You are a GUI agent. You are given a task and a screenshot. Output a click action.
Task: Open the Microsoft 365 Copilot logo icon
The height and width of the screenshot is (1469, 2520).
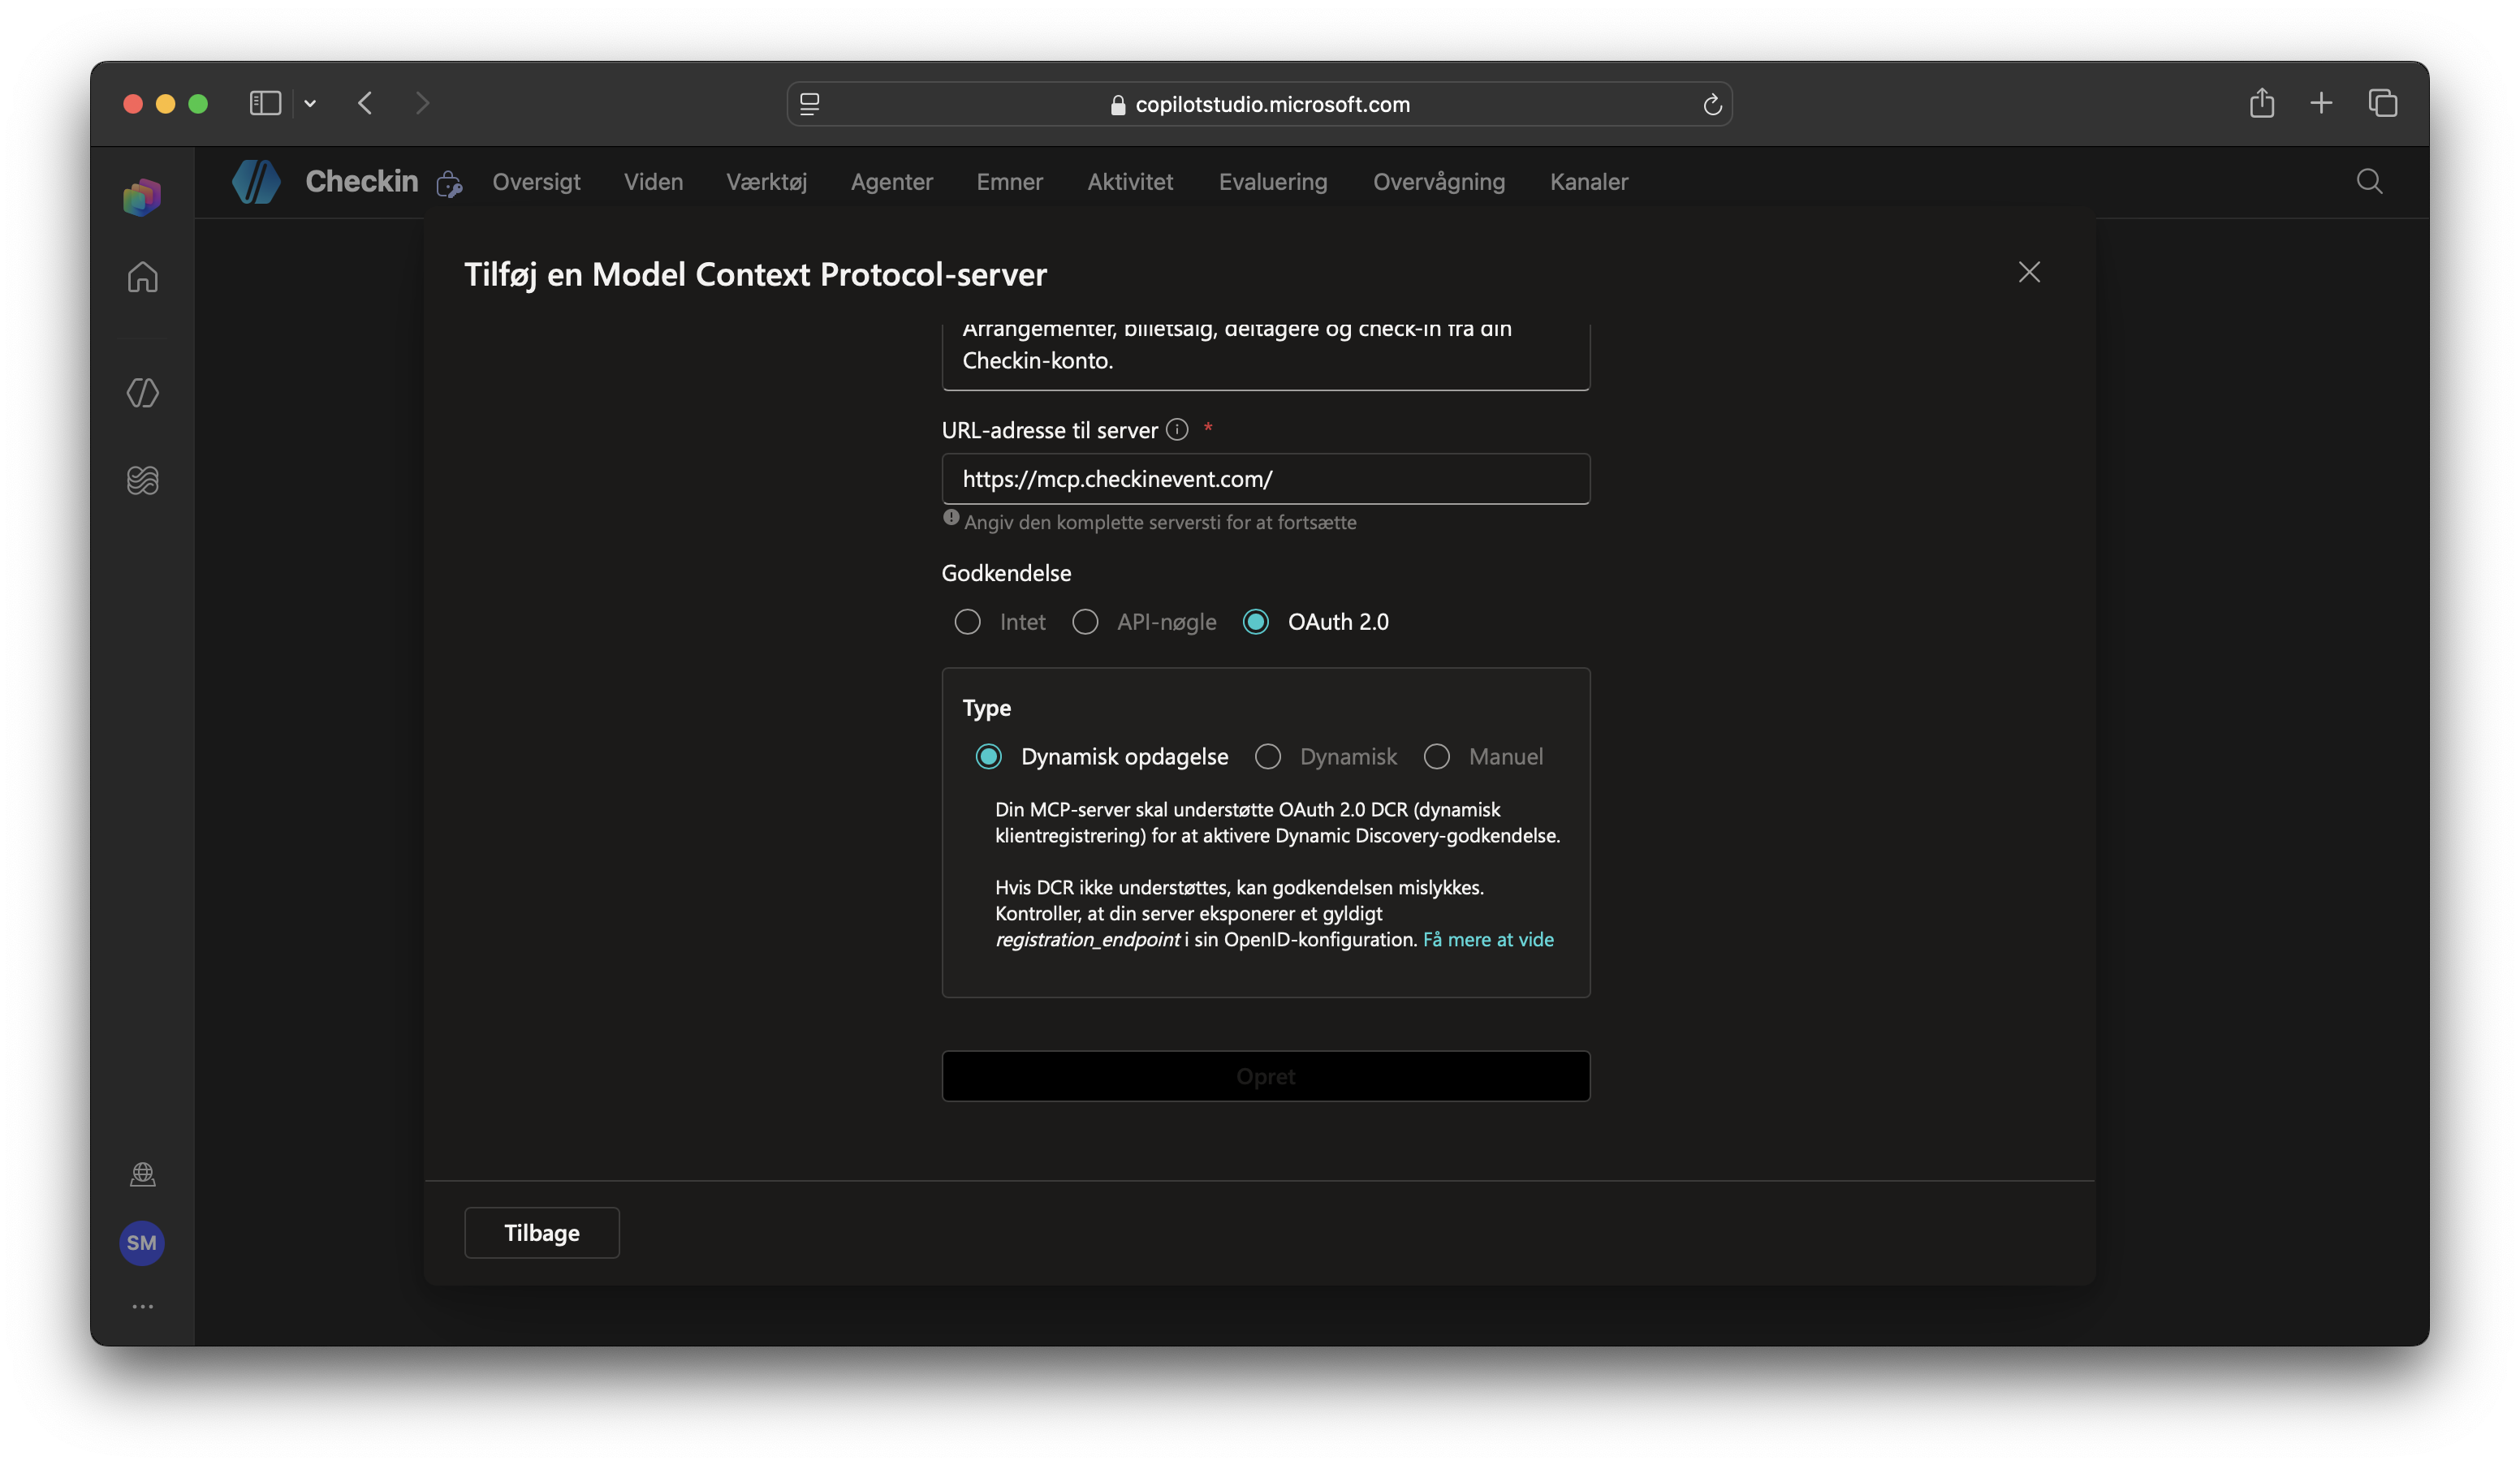pyautogui.click(x=142, y=197)
